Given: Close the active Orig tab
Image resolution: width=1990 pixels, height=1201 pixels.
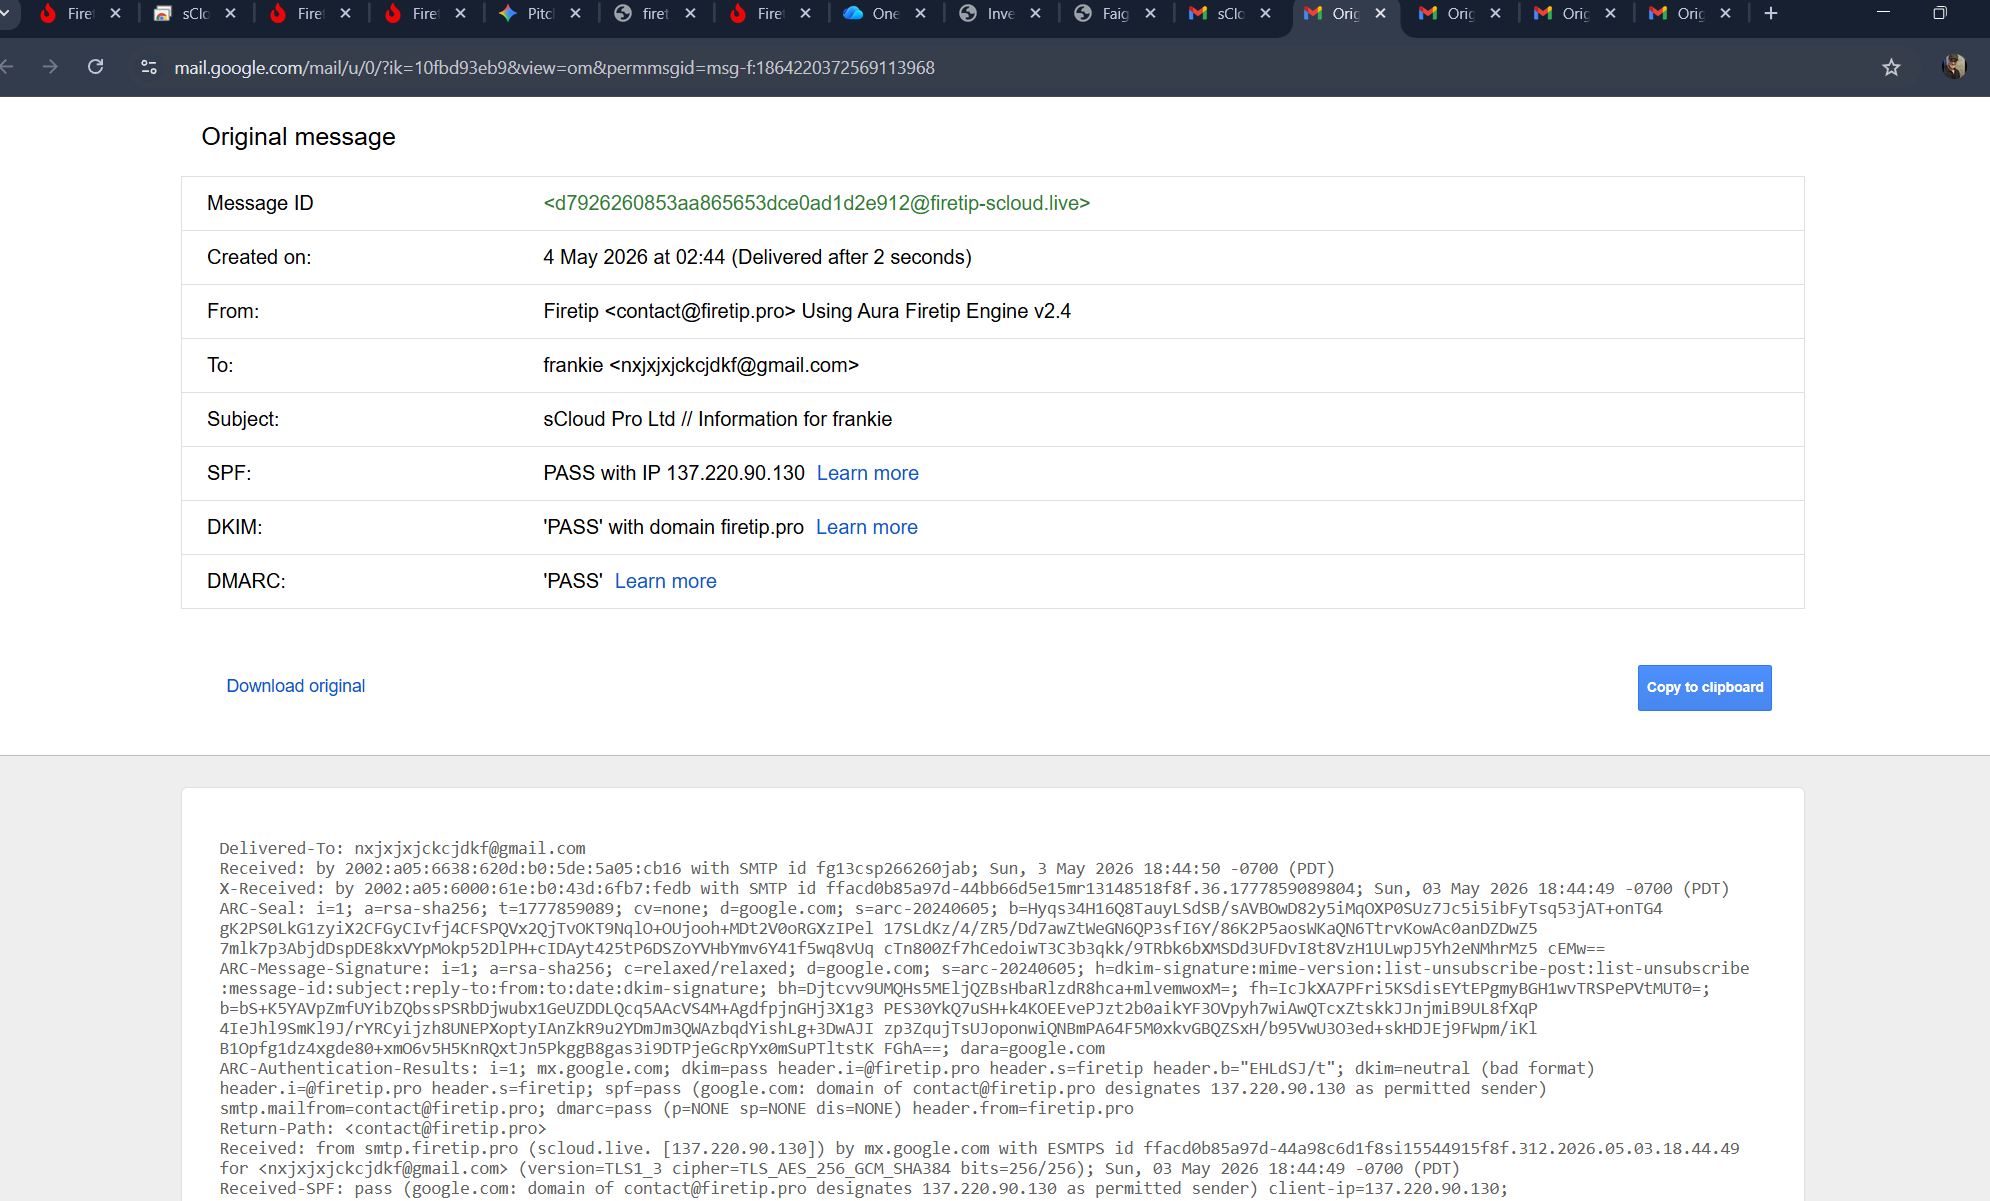Looking at the screenshot, I should [1380, 14].
